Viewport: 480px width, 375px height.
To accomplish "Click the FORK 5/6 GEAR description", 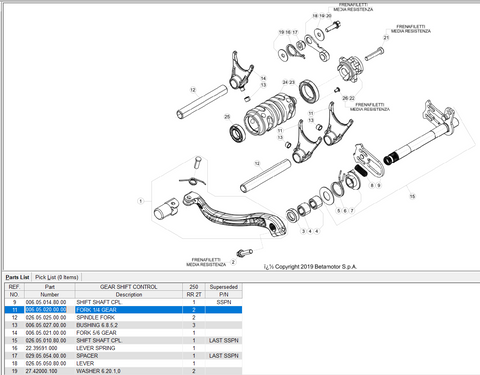I will pos(96,333).
